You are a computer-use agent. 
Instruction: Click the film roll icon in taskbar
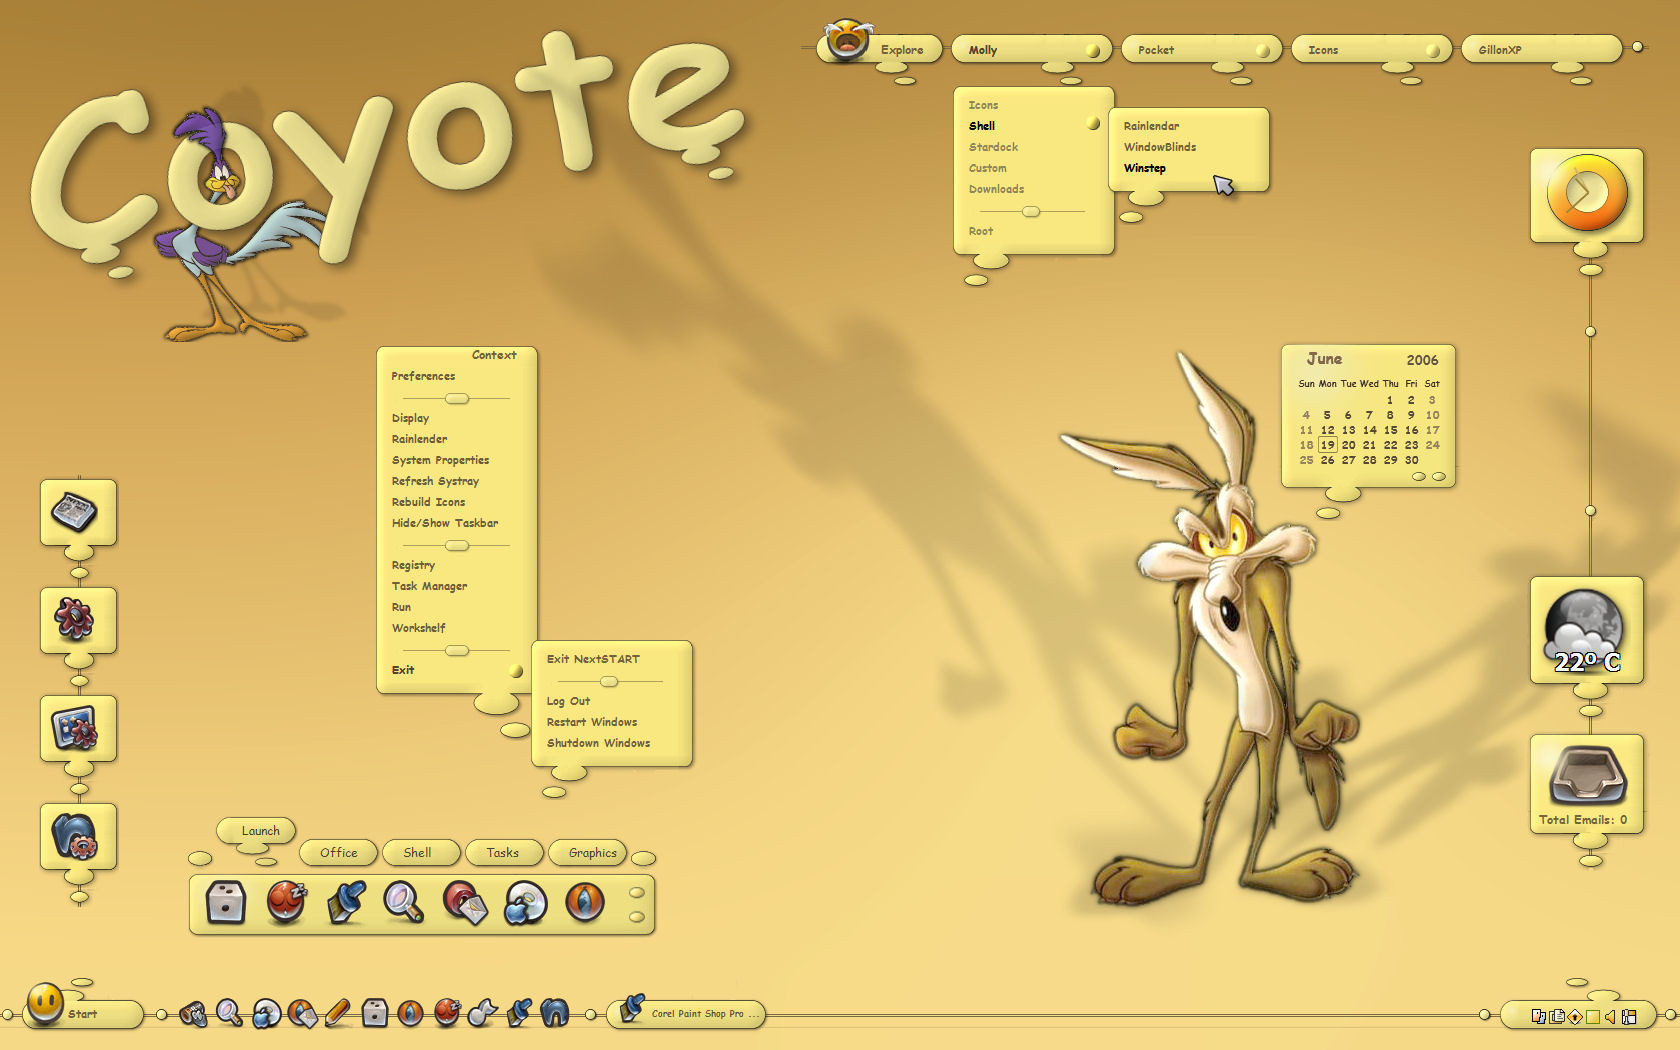point(193,1014)
